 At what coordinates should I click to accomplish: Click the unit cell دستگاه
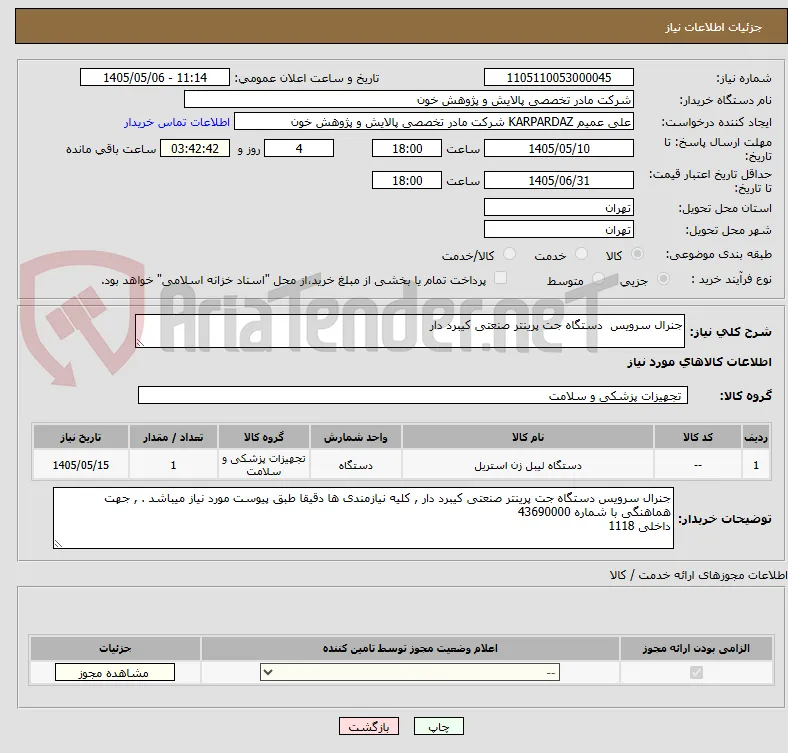(x=355, y=465)
